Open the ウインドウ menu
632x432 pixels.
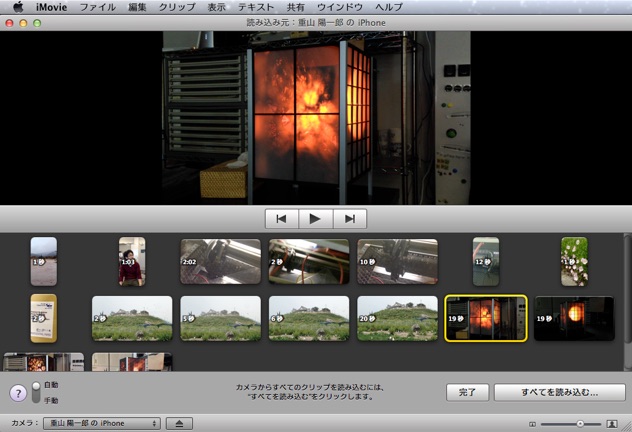pyautogui.click(x=340, y=7)
